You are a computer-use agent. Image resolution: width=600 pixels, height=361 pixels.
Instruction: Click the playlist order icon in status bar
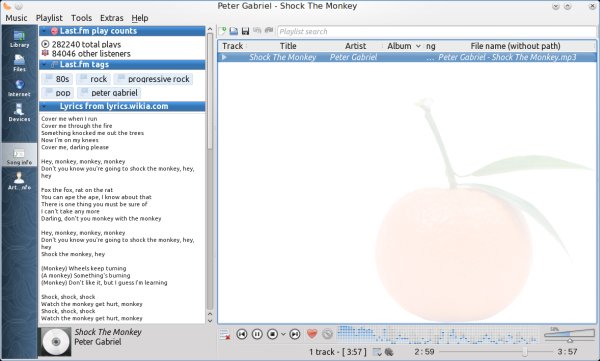(x=377, y=352)
